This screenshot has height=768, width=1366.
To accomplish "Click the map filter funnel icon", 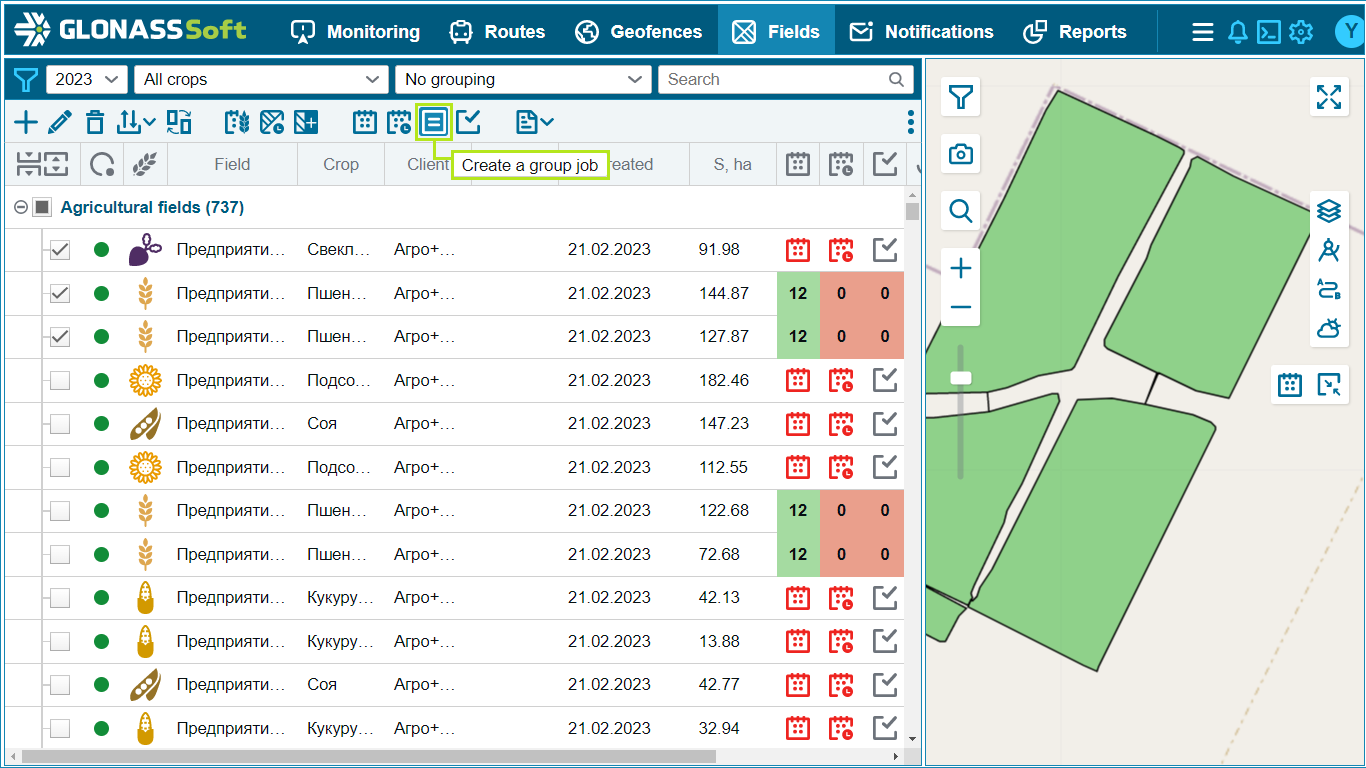I will (961, 97).
